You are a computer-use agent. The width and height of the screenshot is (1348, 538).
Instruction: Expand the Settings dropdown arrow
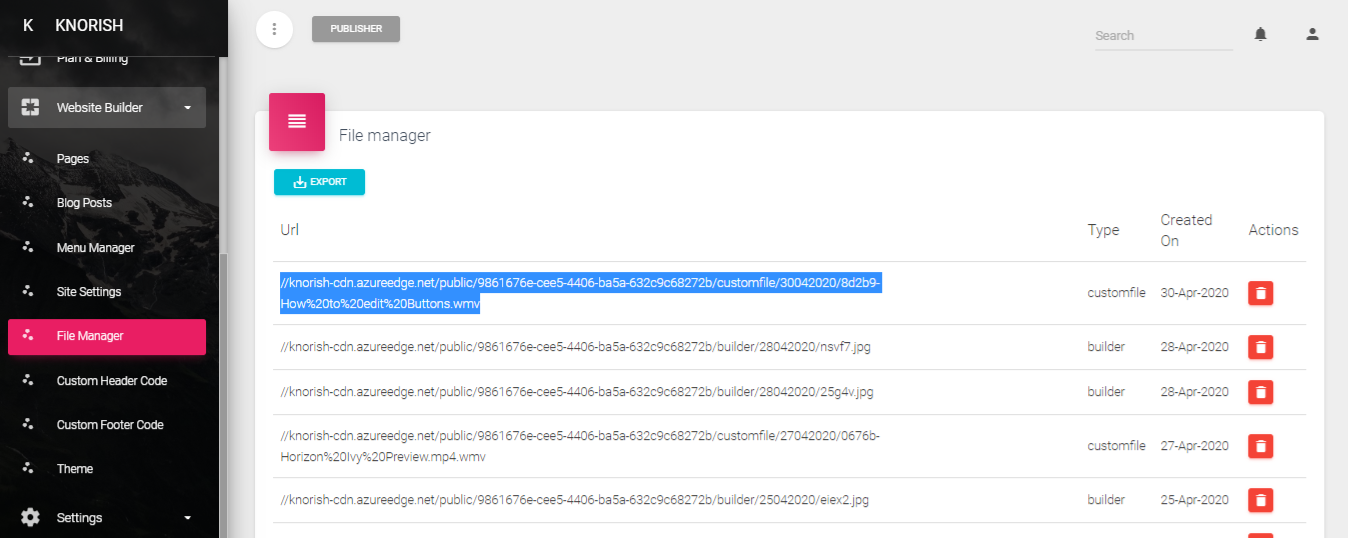tap(187, 518)
